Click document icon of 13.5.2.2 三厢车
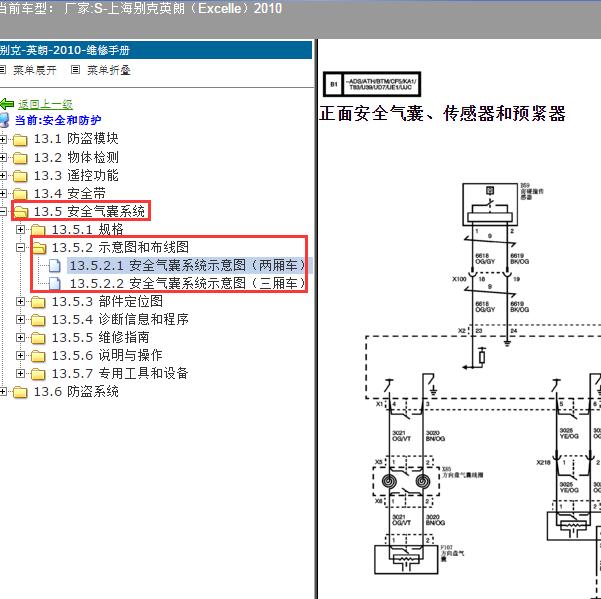Screen dimensions: 601x599 [55, 284]
